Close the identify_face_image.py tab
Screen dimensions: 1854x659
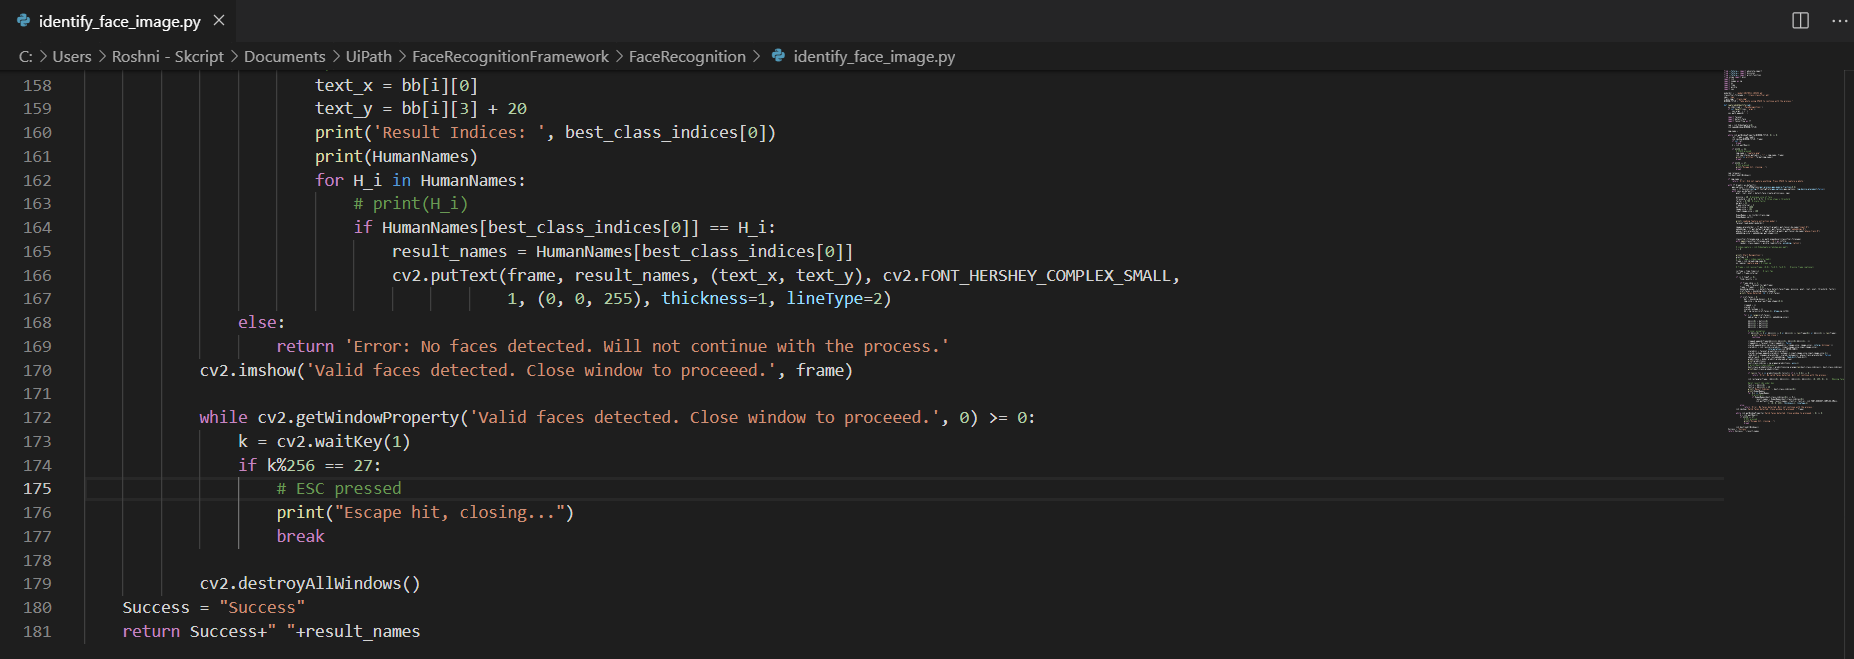(219, 21)
